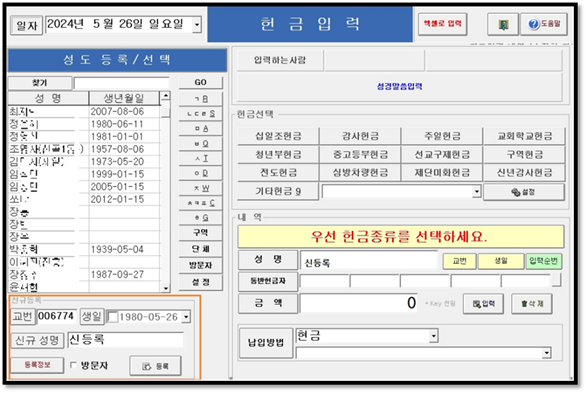Click the member list scroll down arrow
This screenshot has height=393, width=586.
click(165, 288)
